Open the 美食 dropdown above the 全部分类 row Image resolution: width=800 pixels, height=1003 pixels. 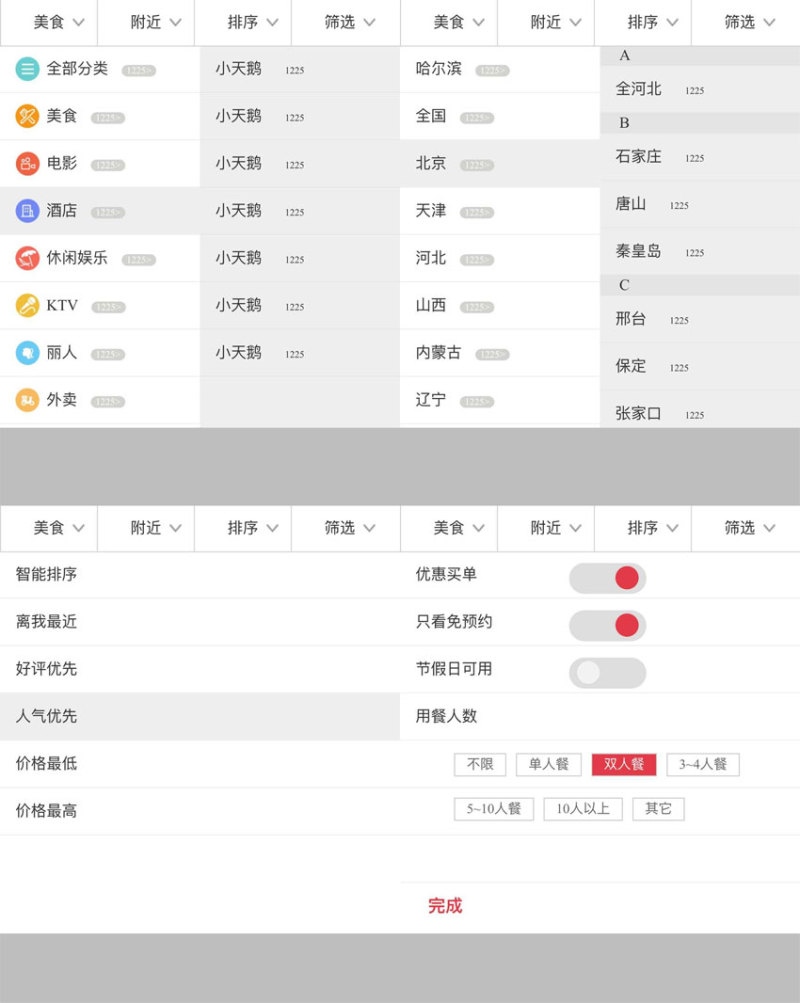[59, 22]
